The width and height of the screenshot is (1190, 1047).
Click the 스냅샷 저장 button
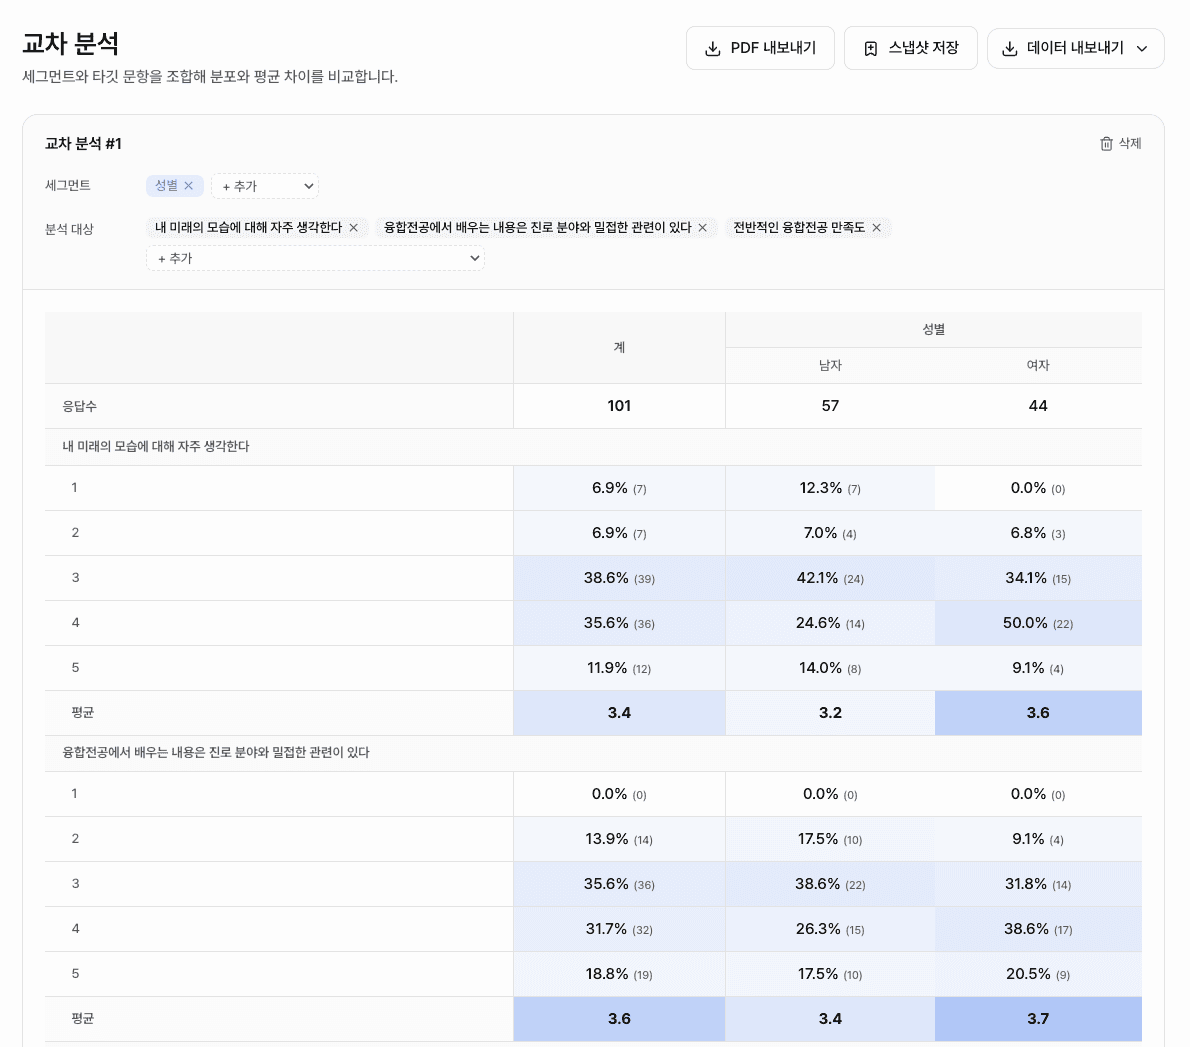(910, 47)
